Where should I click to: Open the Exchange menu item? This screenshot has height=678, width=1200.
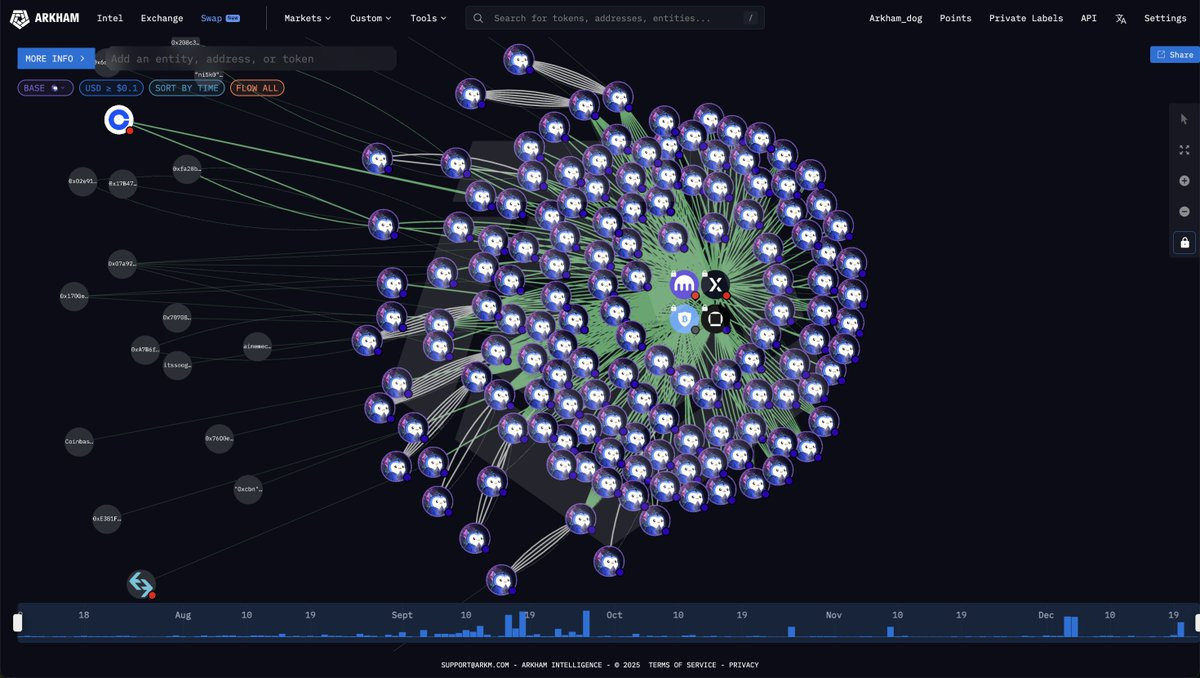(x=162, y=18)
